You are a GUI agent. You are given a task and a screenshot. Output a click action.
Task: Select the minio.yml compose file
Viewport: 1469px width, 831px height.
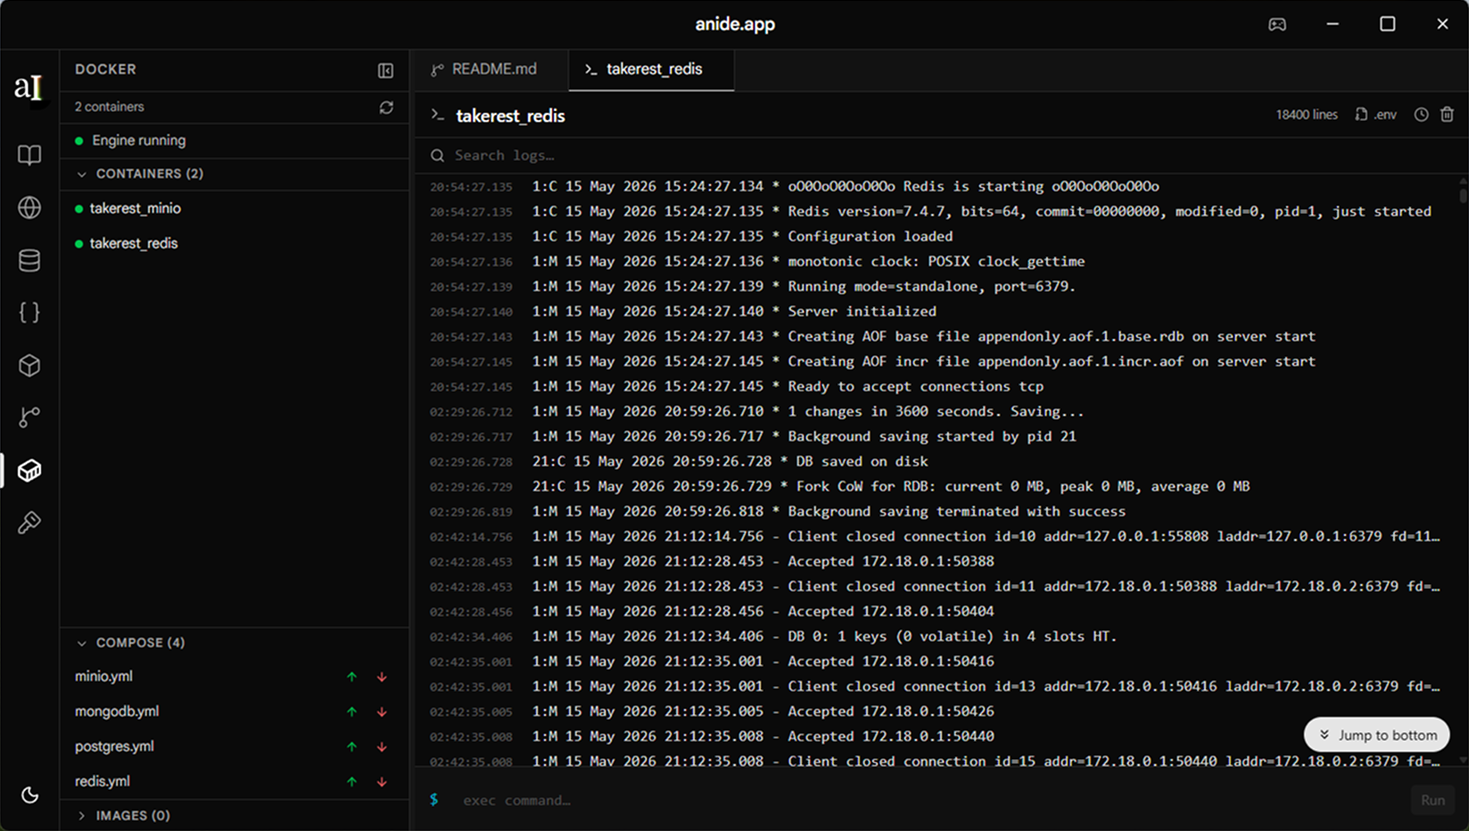(104, 677)
